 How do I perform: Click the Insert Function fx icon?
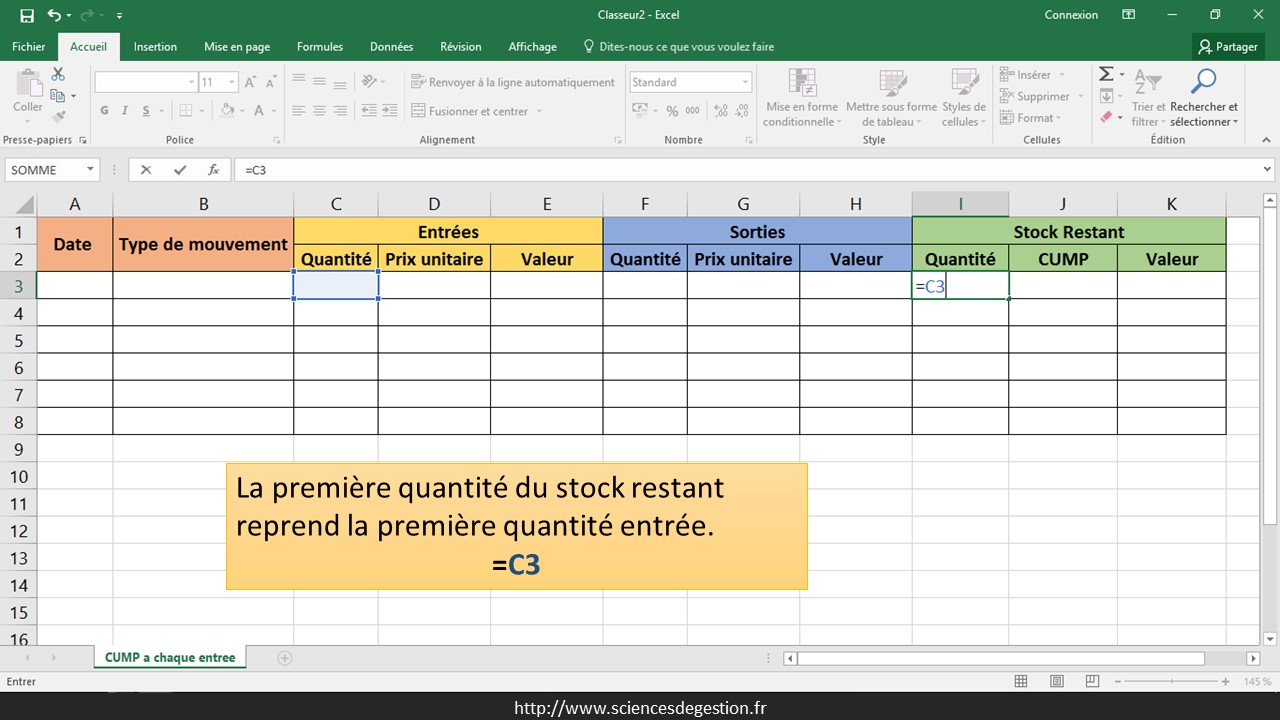pyautogui.click(x=213, y=170)
